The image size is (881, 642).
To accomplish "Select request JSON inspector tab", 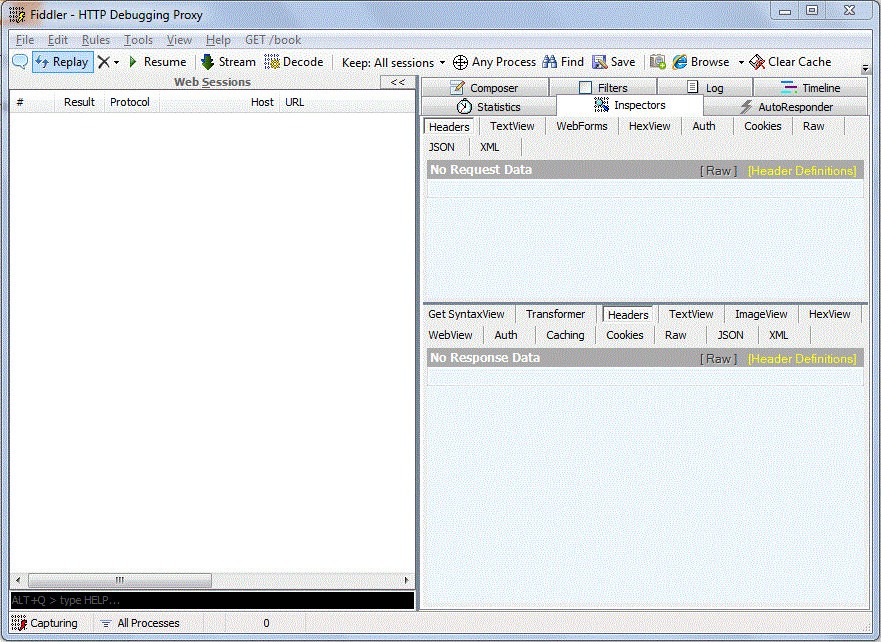I will [x=442, y=147].
